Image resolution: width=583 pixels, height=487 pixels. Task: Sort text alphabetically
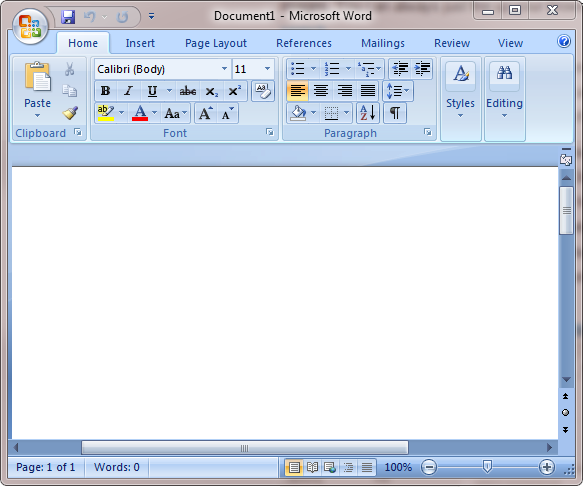tap(368, 113)
